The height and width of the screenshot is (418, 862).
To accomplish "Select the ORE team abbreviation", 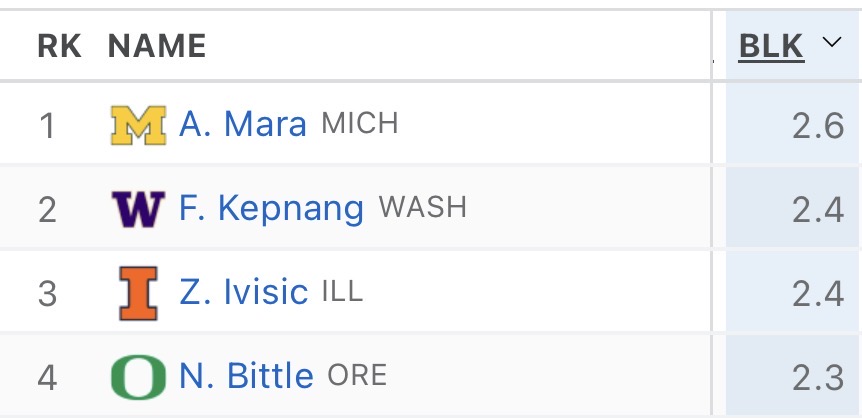I will pos(357,376).
